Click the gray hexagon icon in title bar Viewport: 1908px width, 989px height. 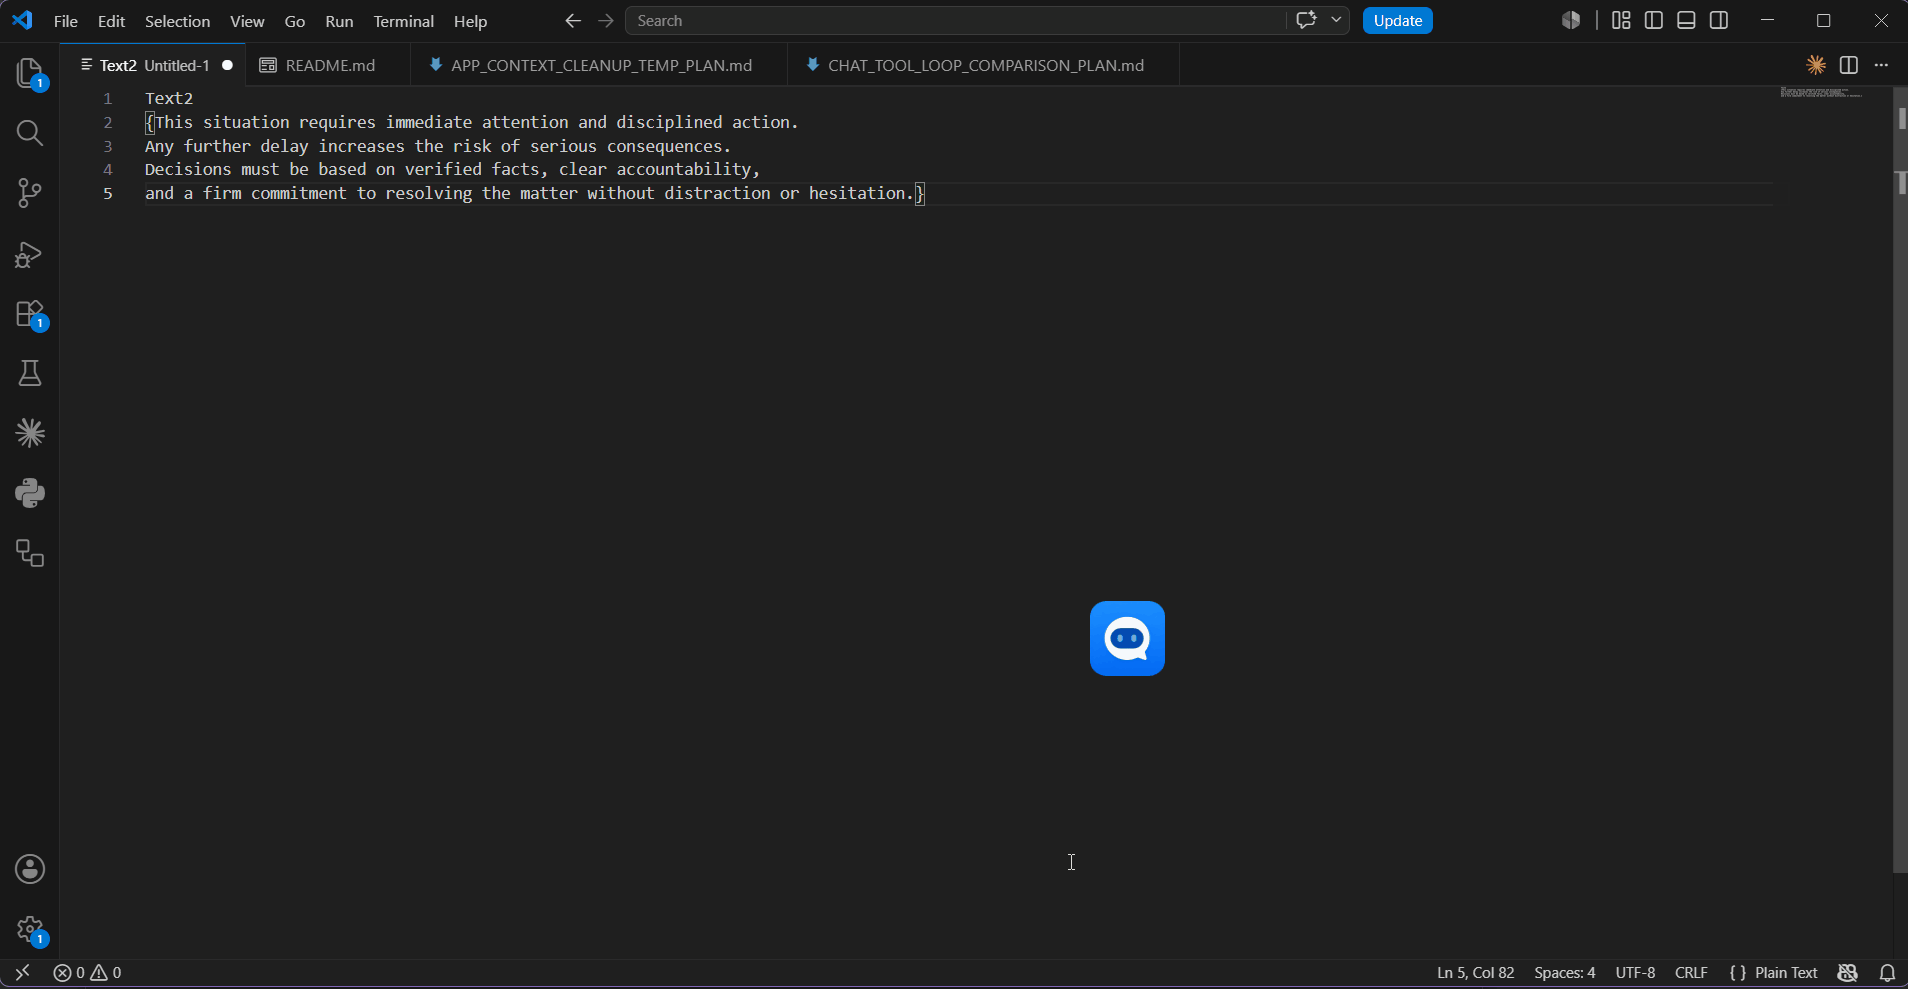click(x=1571, y=20)
